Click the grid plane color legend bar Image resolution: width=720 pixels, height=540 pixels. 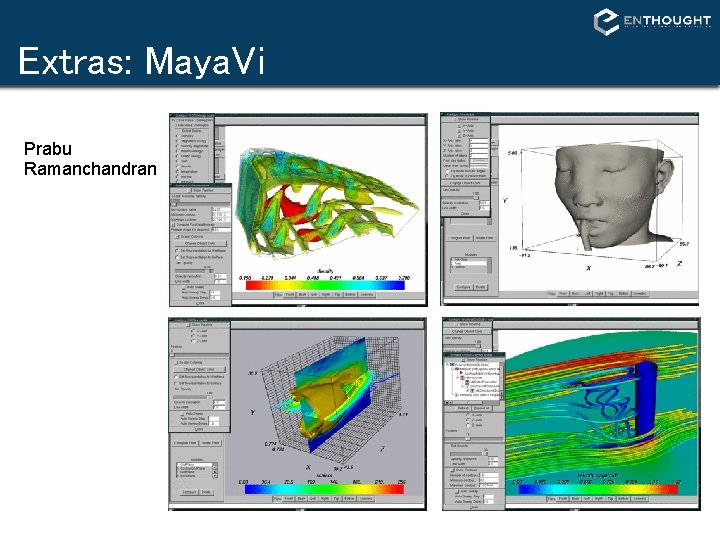click(324, 489)
